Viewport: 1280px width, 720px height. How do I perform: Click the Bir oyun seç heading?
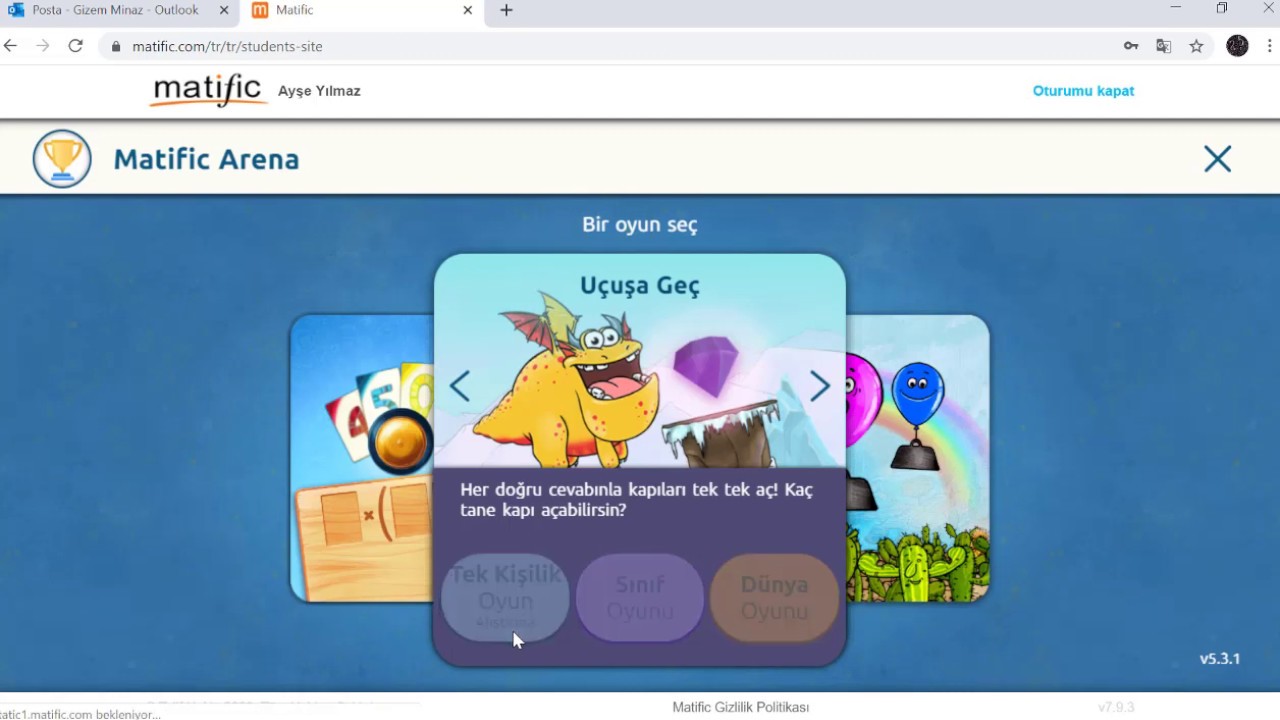[x=640, y=225]
